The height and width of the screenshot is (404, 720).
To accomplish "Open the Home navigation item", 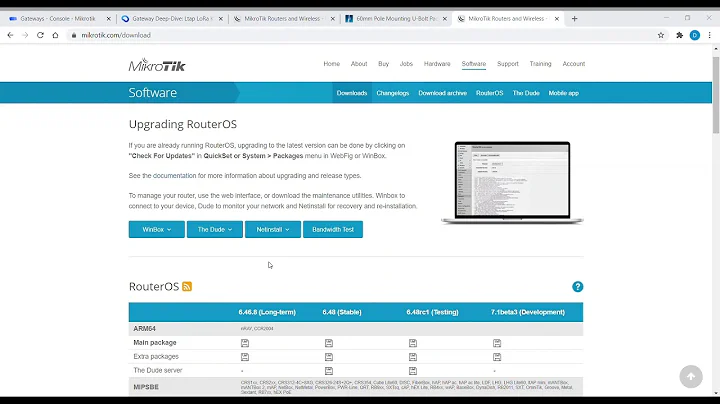I will pyautogui.click(x=332, y=64).
